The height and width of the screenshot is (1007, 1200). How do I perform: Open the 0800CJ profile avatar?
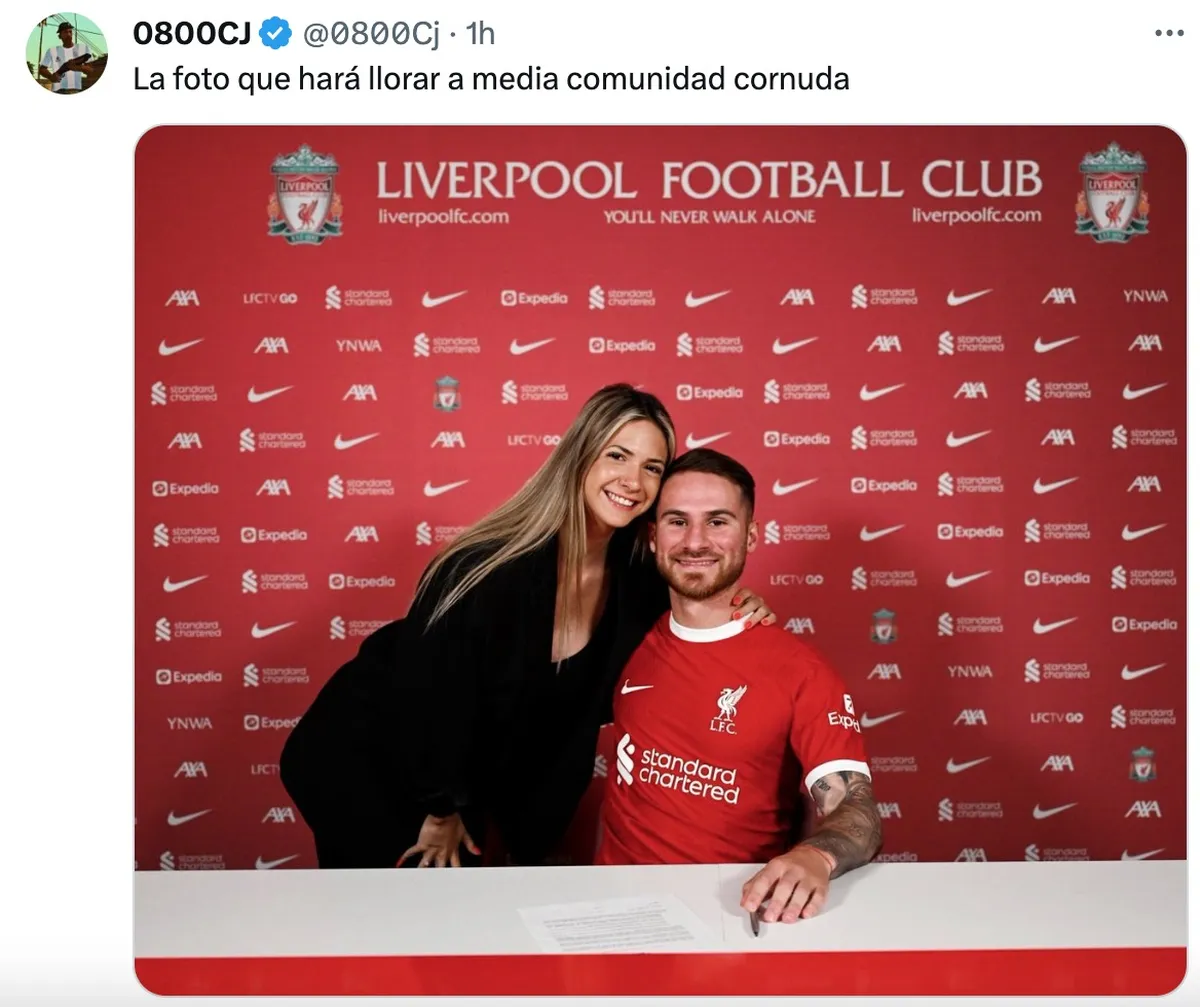coord(67,53)
